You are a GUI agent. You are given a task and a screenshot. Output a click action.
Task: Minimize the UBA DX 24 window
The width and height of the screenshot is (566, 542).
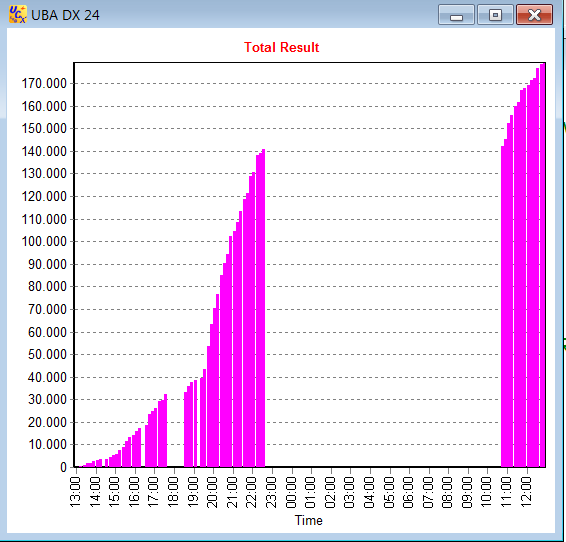(456, 15)
